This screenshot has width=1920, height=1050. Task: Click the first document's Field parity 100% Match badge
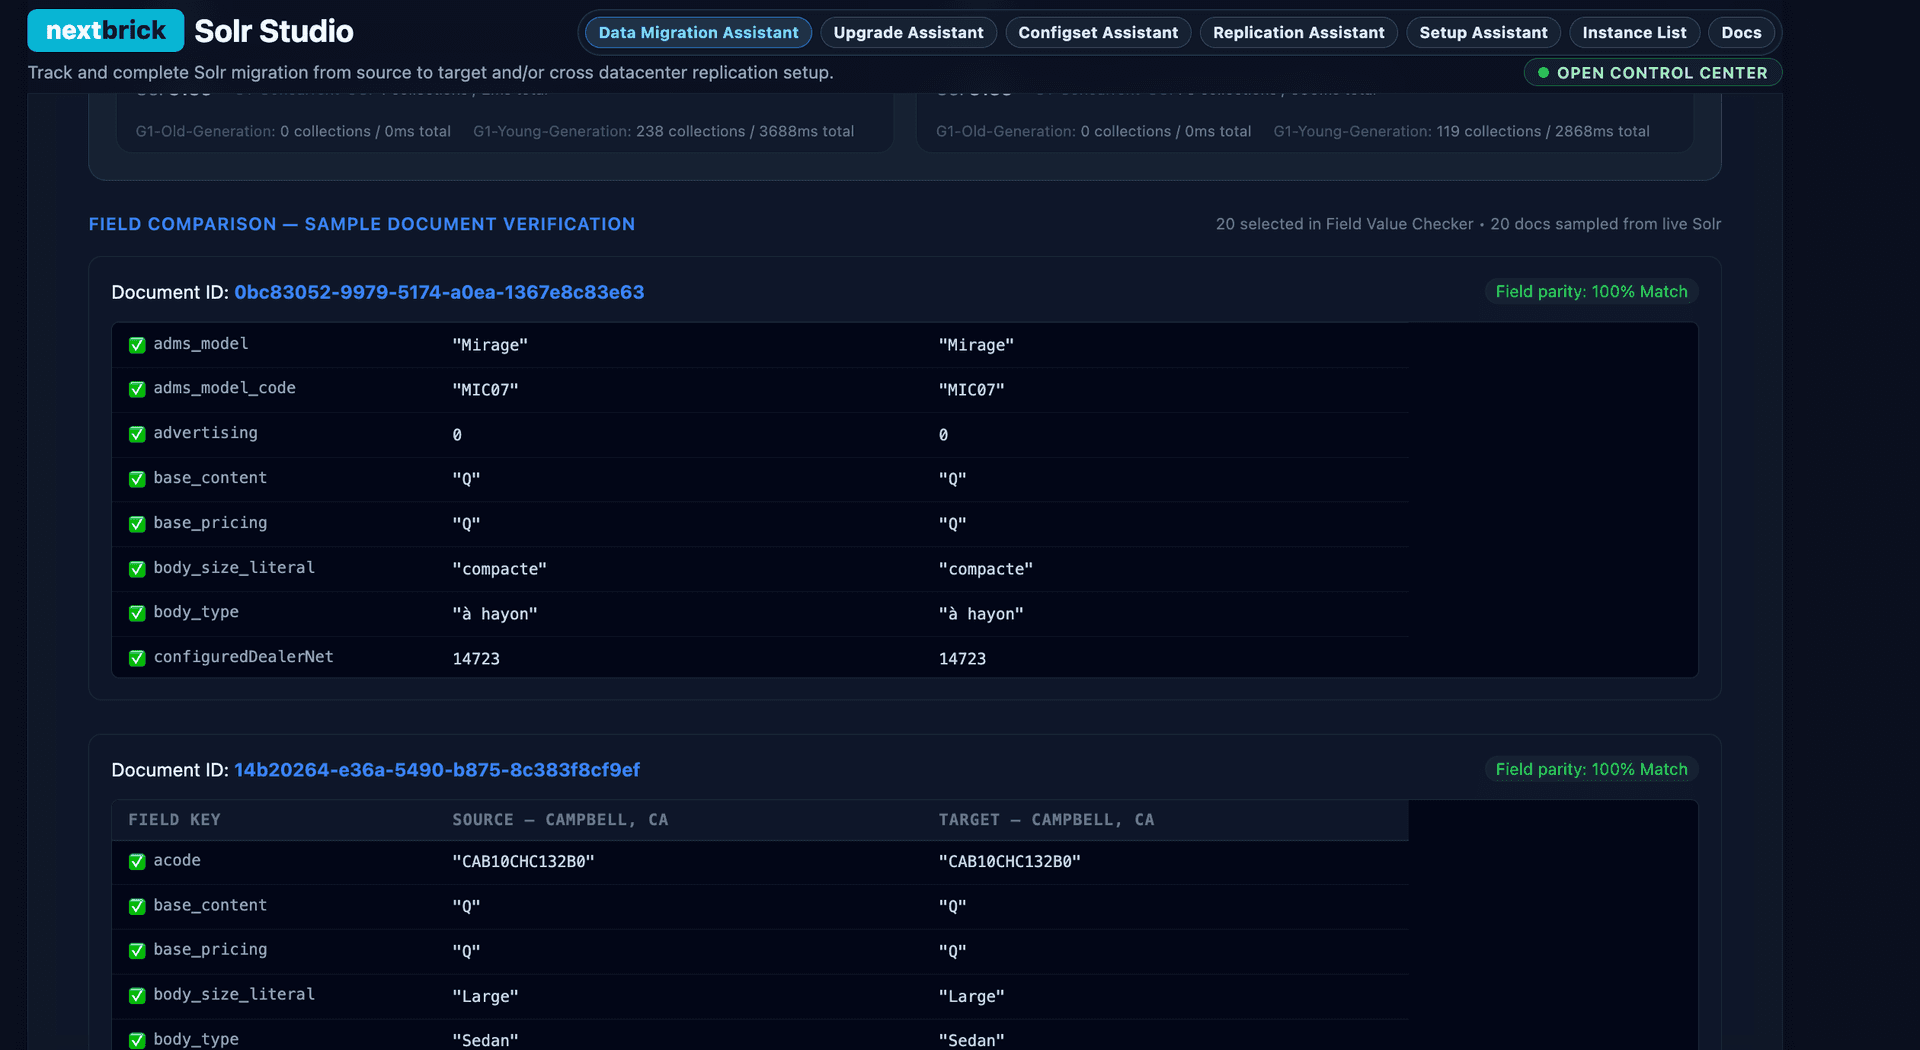[x=1591, y=292]
